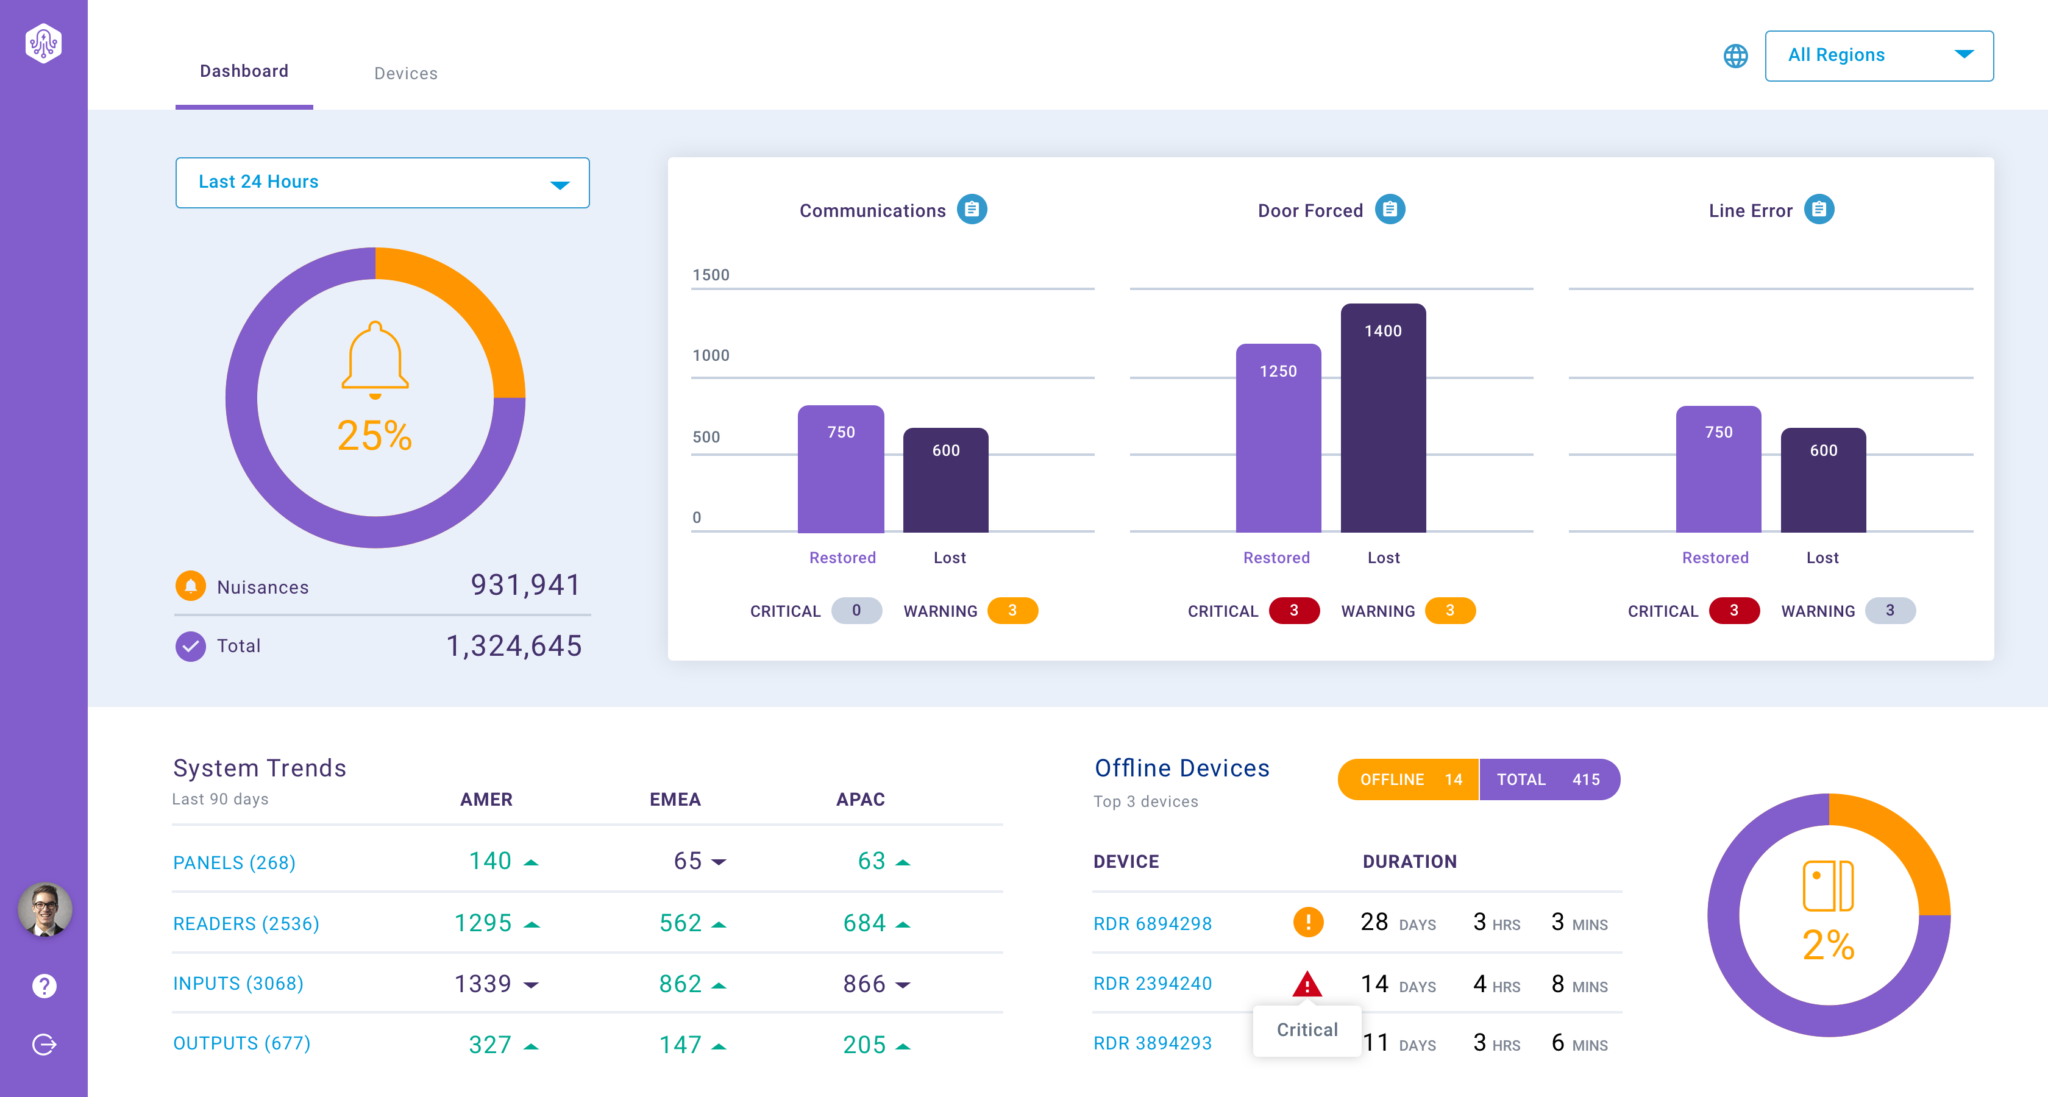Click the 25% nuisance percentage value
Viewport: 2048px width, 1097px height.
tap(375, 435)
